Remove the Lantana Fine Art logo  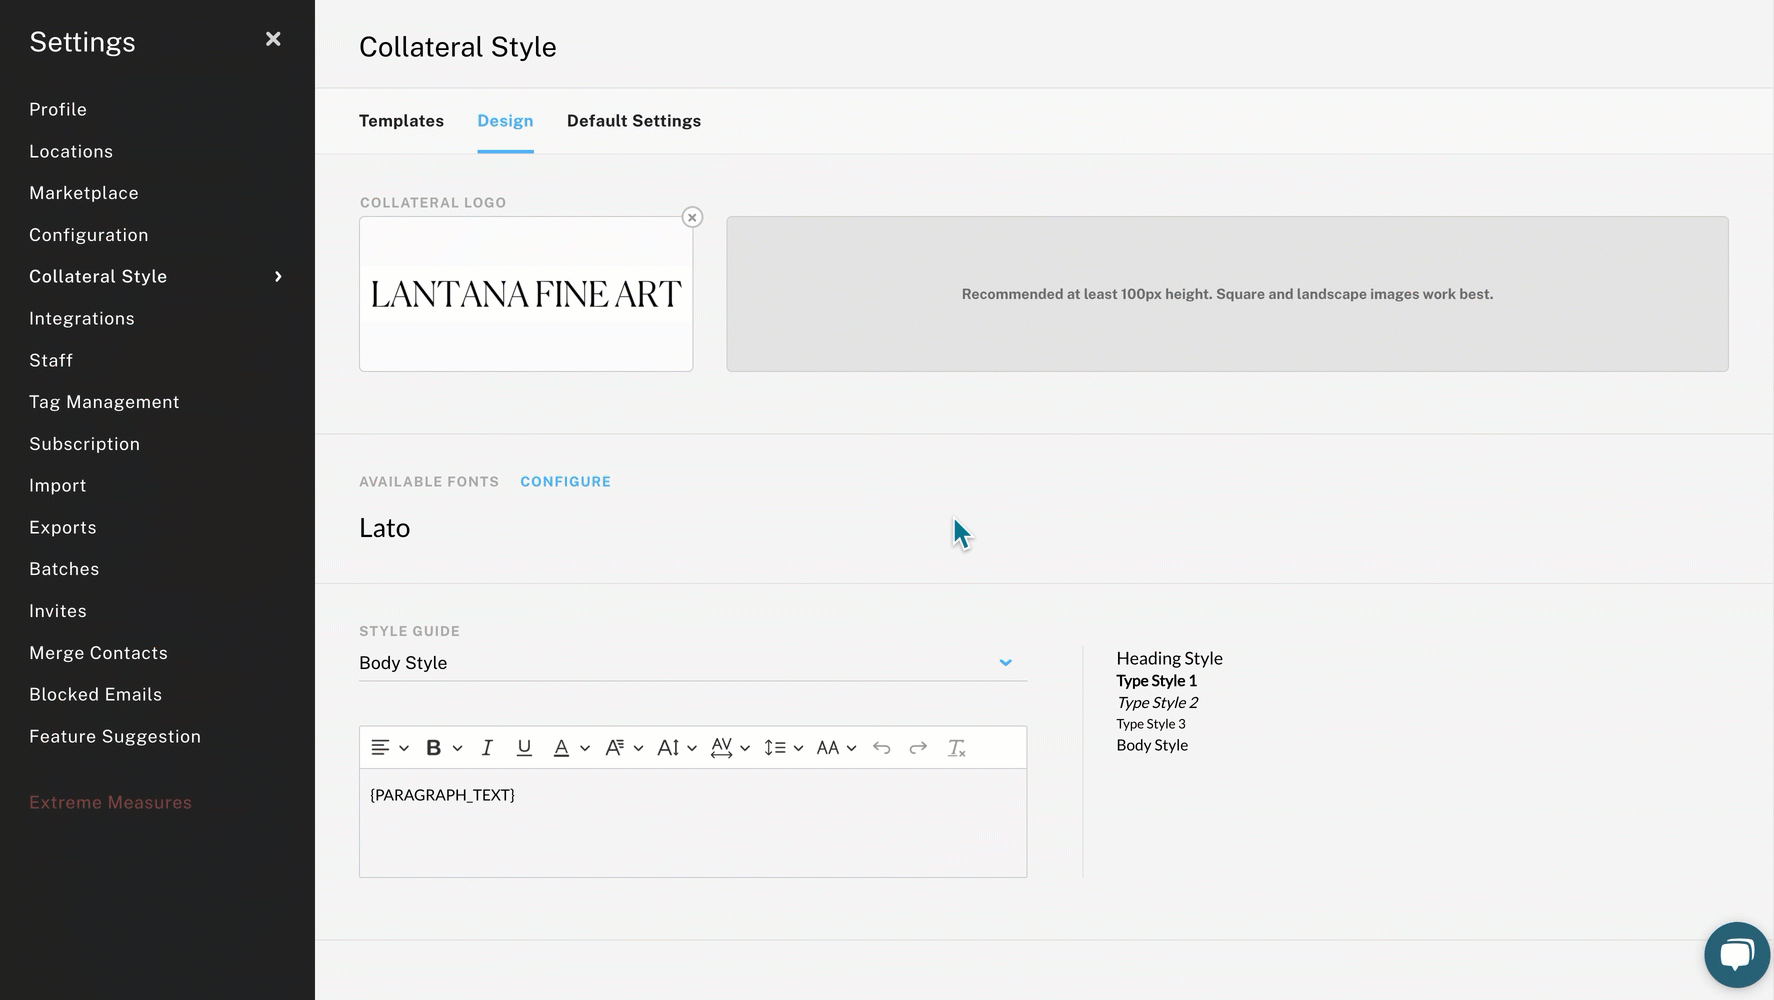tap(692, 217)
